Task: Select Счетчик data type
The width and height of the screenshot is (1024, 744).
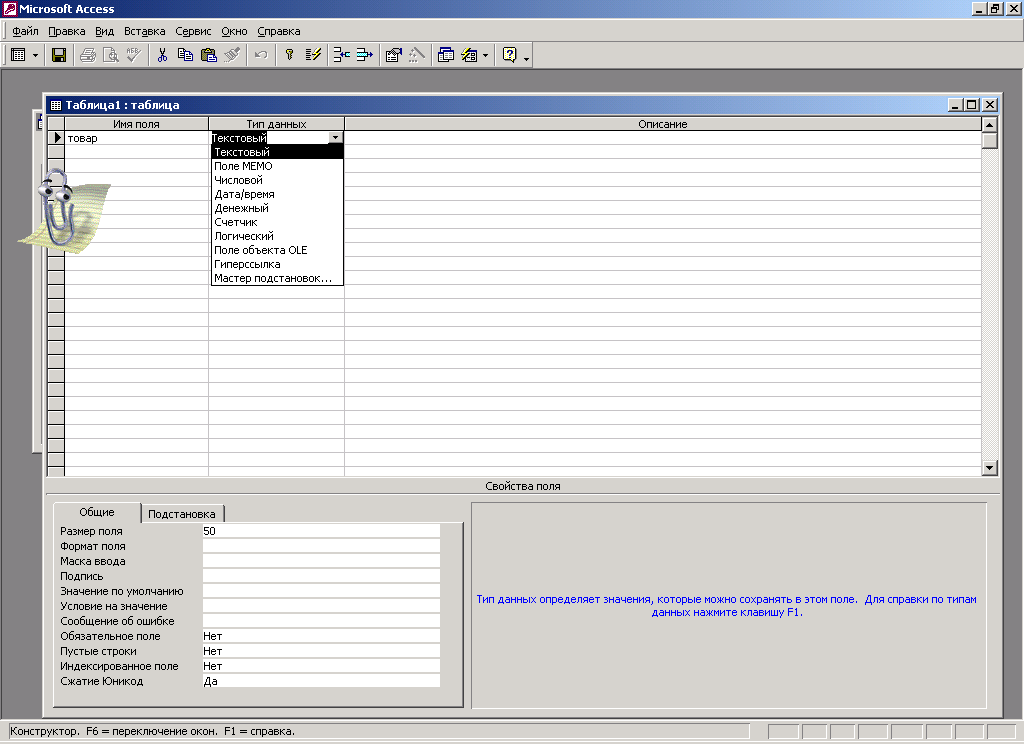Action: click(x=277, y=222)
